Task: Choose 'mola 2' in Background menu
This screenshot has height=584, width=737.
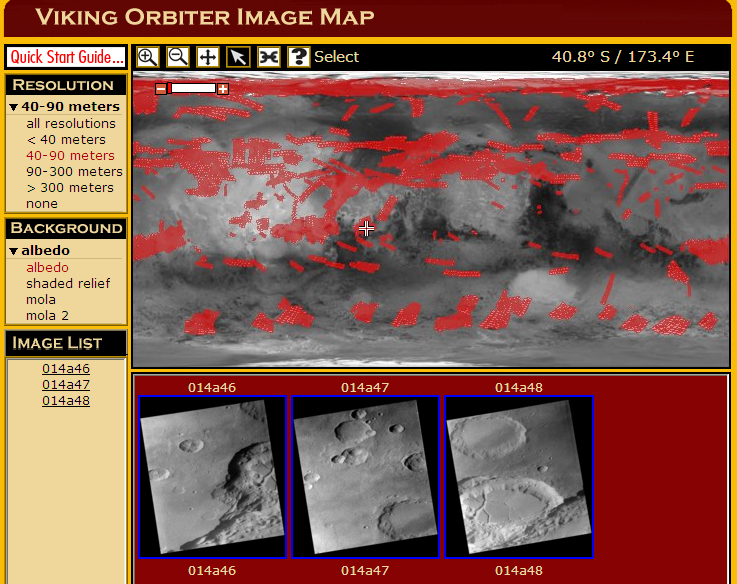Action: (x=47, y=316)
